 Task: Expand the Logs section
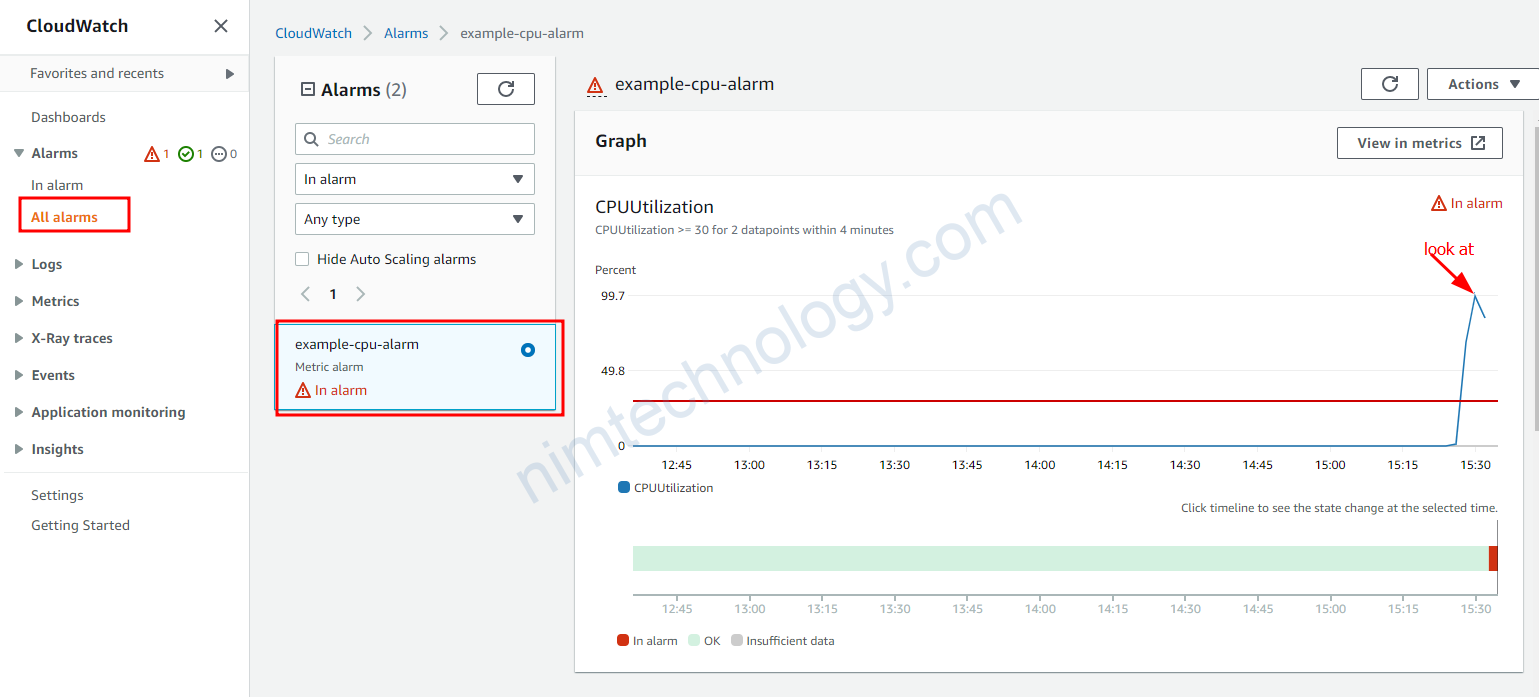pos(19,264)
